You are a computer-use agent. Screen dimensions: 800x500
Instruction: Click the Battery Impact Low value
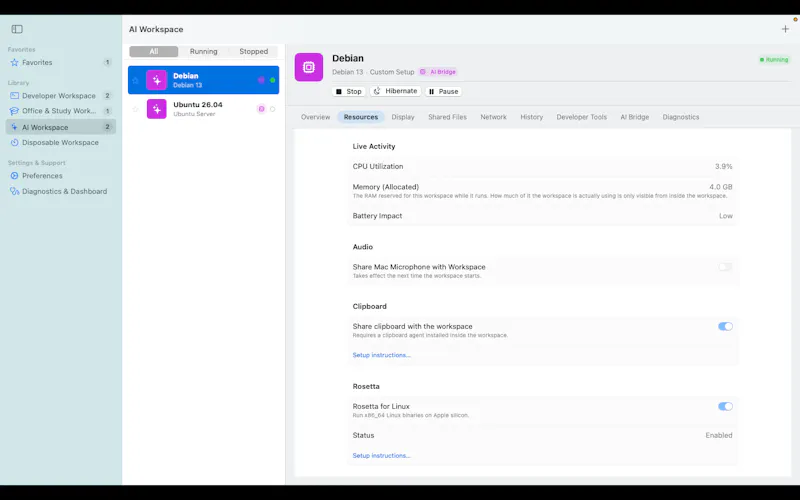tap(726, 216)
